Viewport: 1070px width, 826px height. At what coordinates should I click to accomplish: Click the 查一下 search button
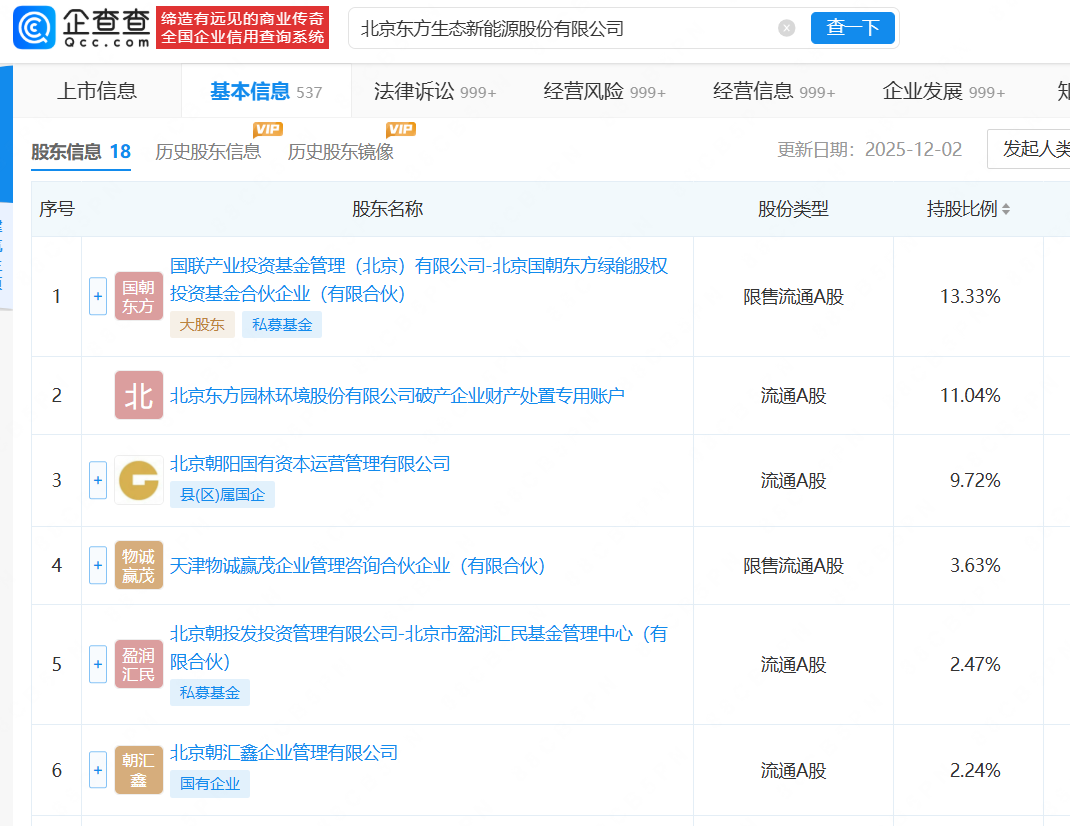852,28
